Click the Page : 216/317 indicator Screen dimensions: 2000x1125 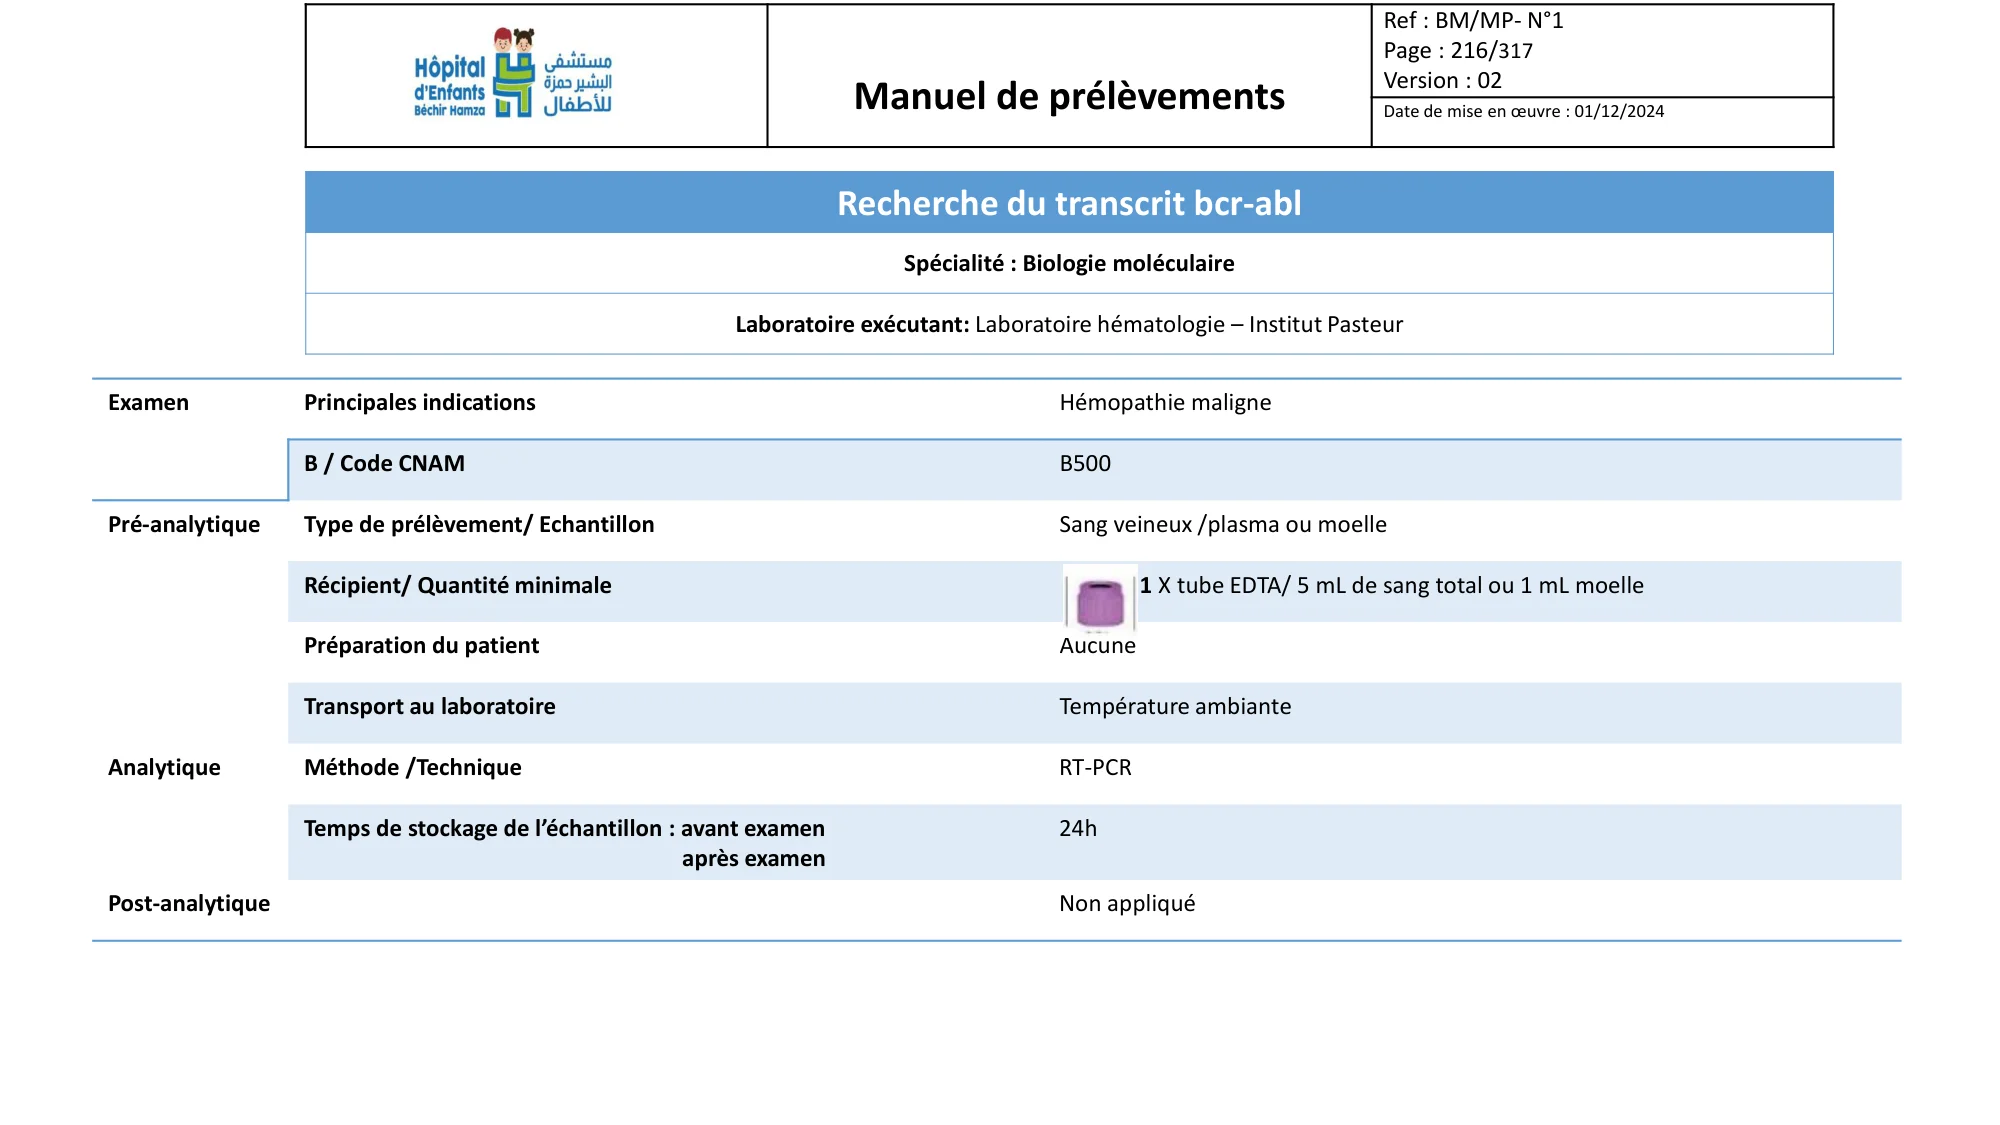click(x=1457, y=50)
